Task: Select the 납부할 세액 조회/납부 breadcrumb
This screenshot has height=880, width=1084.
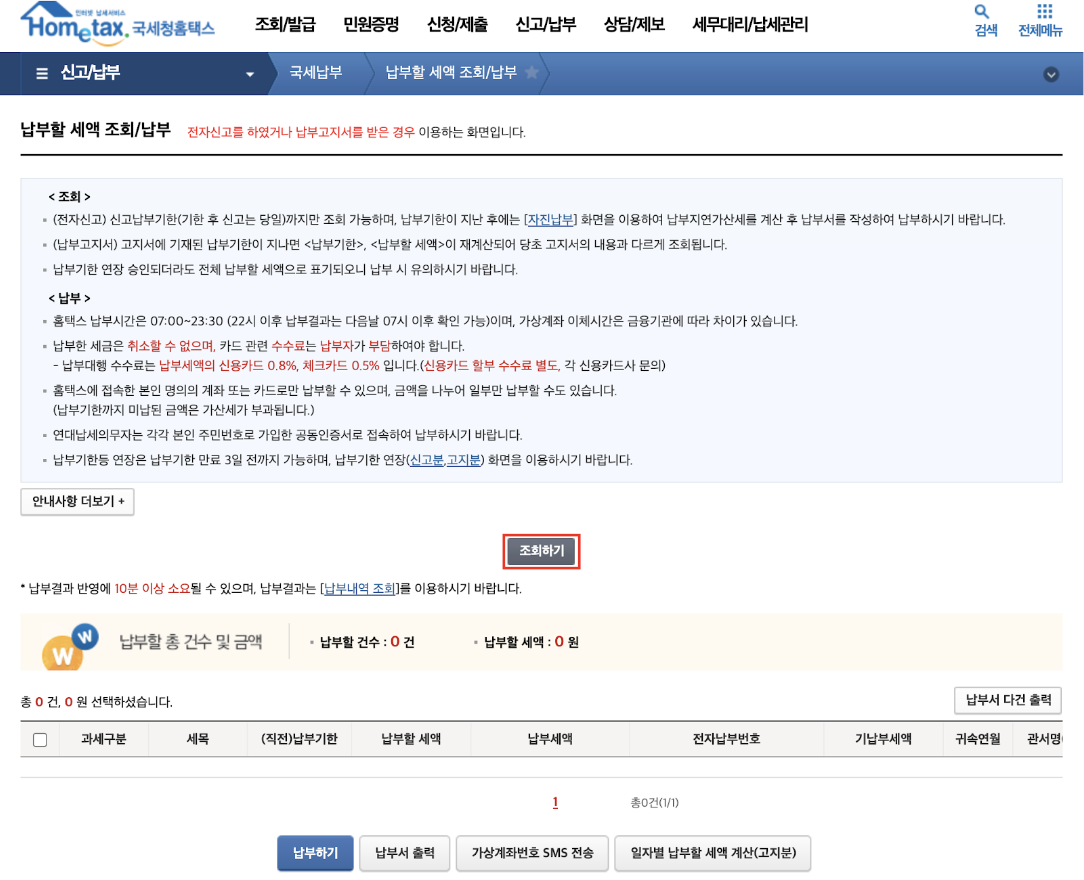Action: click(x=451, y=73)
